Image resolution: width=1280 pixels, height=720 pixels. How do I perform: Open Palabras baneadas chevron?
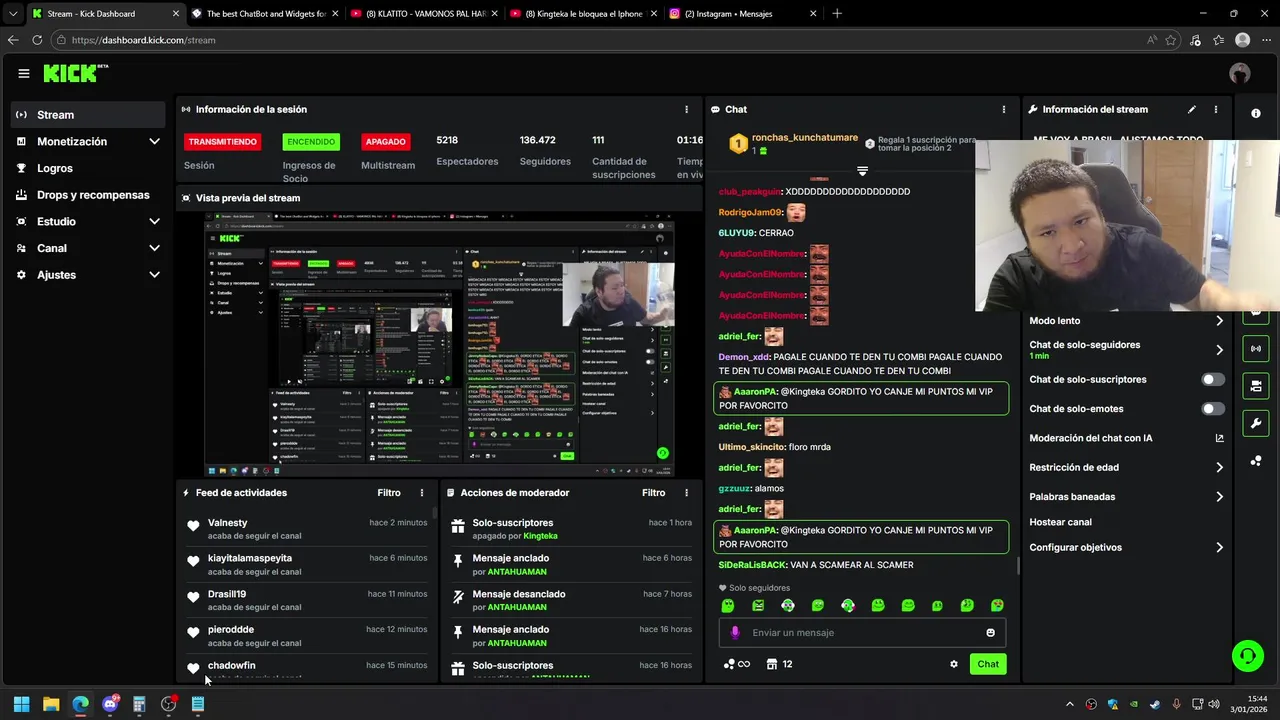click(1219, 496)
